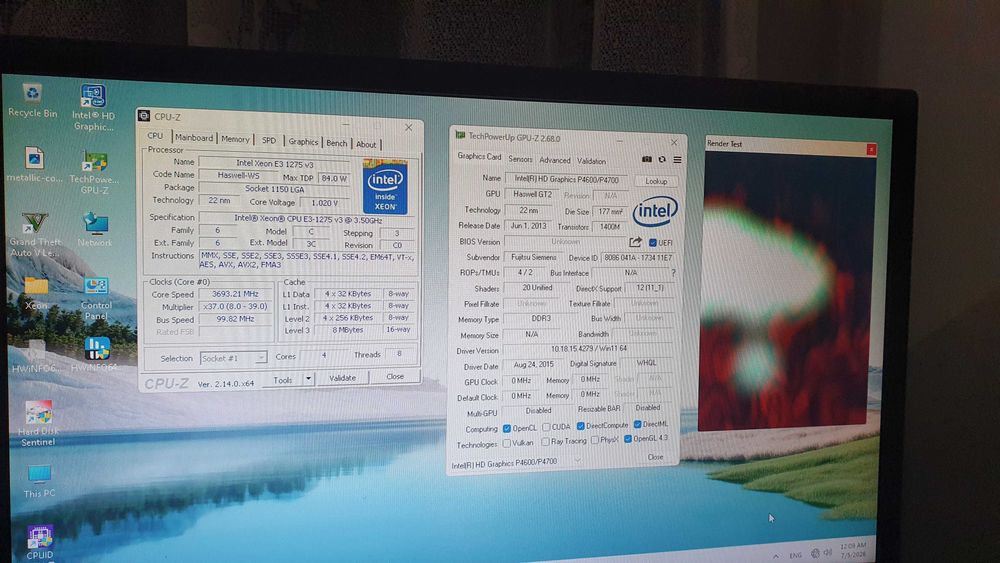Toggle the UEFI checkbox in GPU-Z
Image resolution: width=1000 pixels, height=563 pixels.
point(652,243)
